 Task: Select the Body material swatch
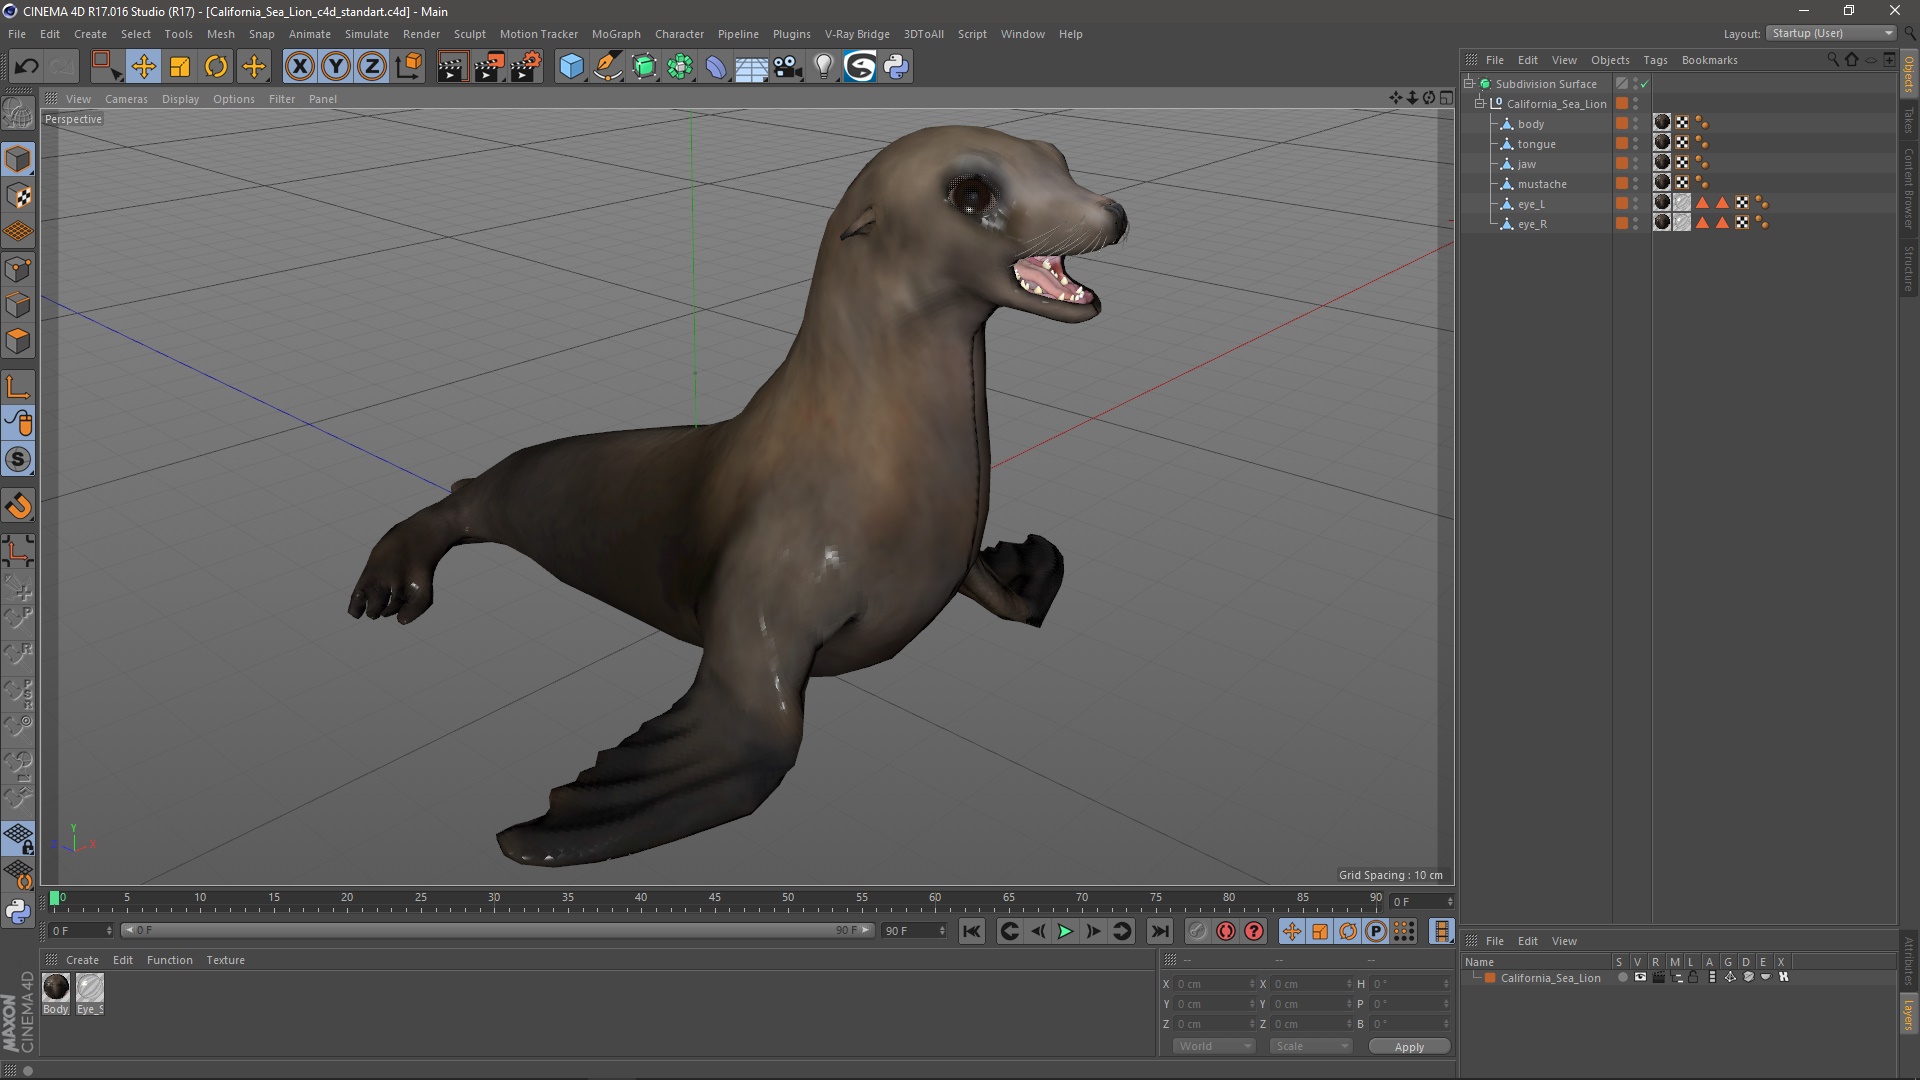click(x=56, y=988)
